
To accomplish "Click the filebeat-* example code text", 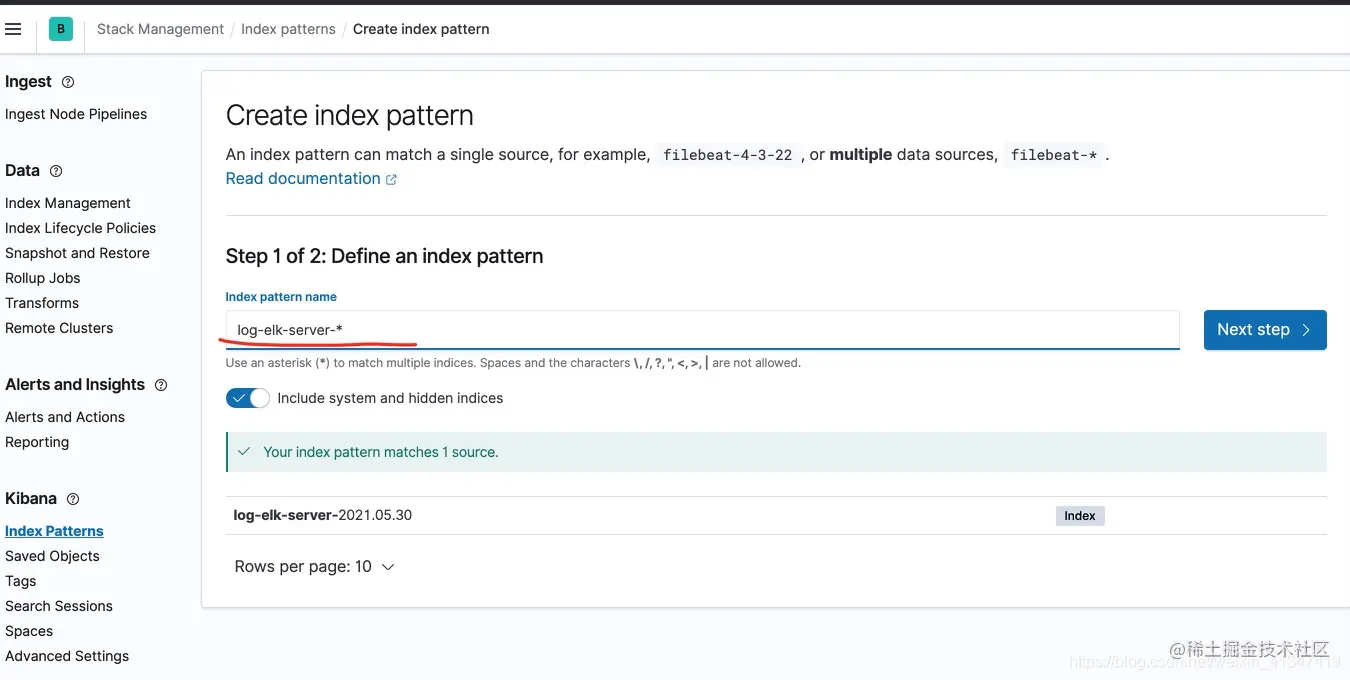I will [1054, 155].
